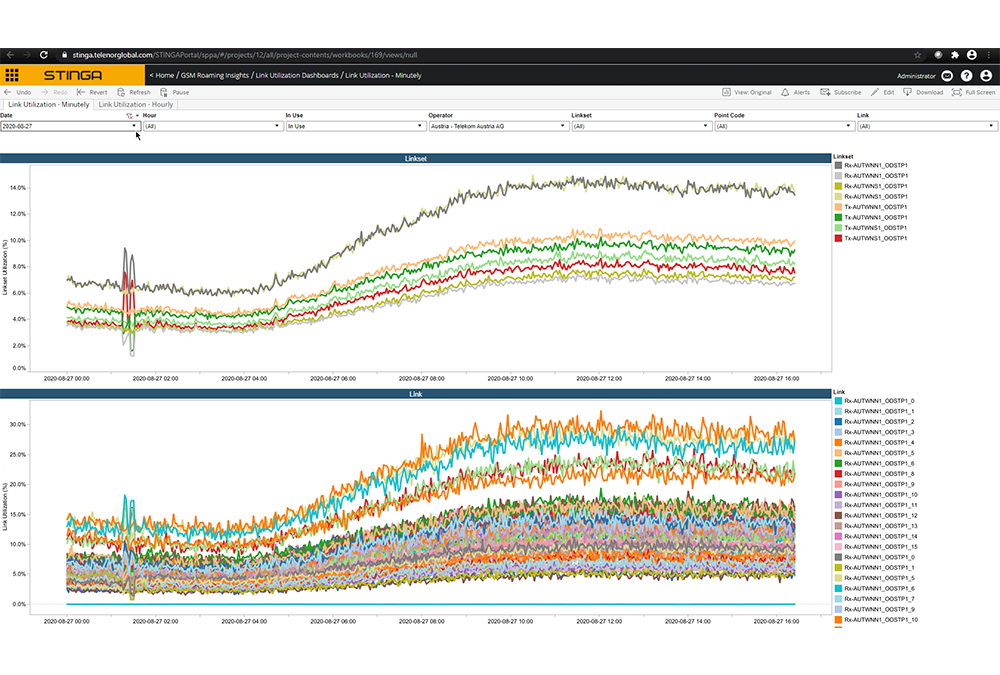Viewport: 1000px width, 675px height.
Task: Highlight the dark green Tx-AUTWNN1_OOSTP1 Linkset swatch
Action: (839, 218)
